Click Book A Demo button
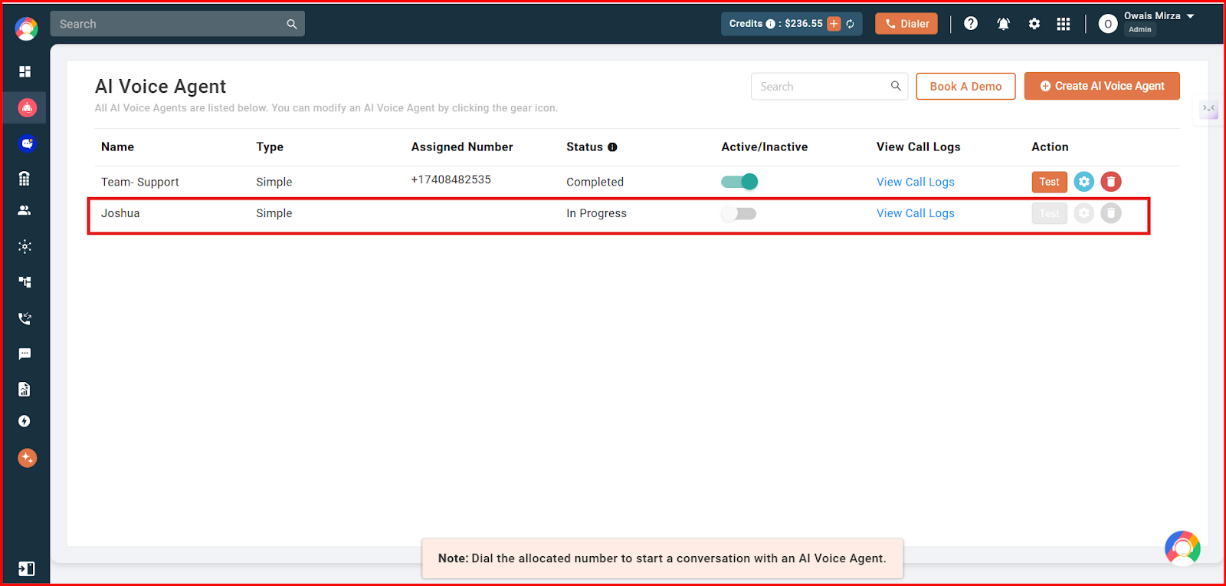 click(x=966, y=86)
